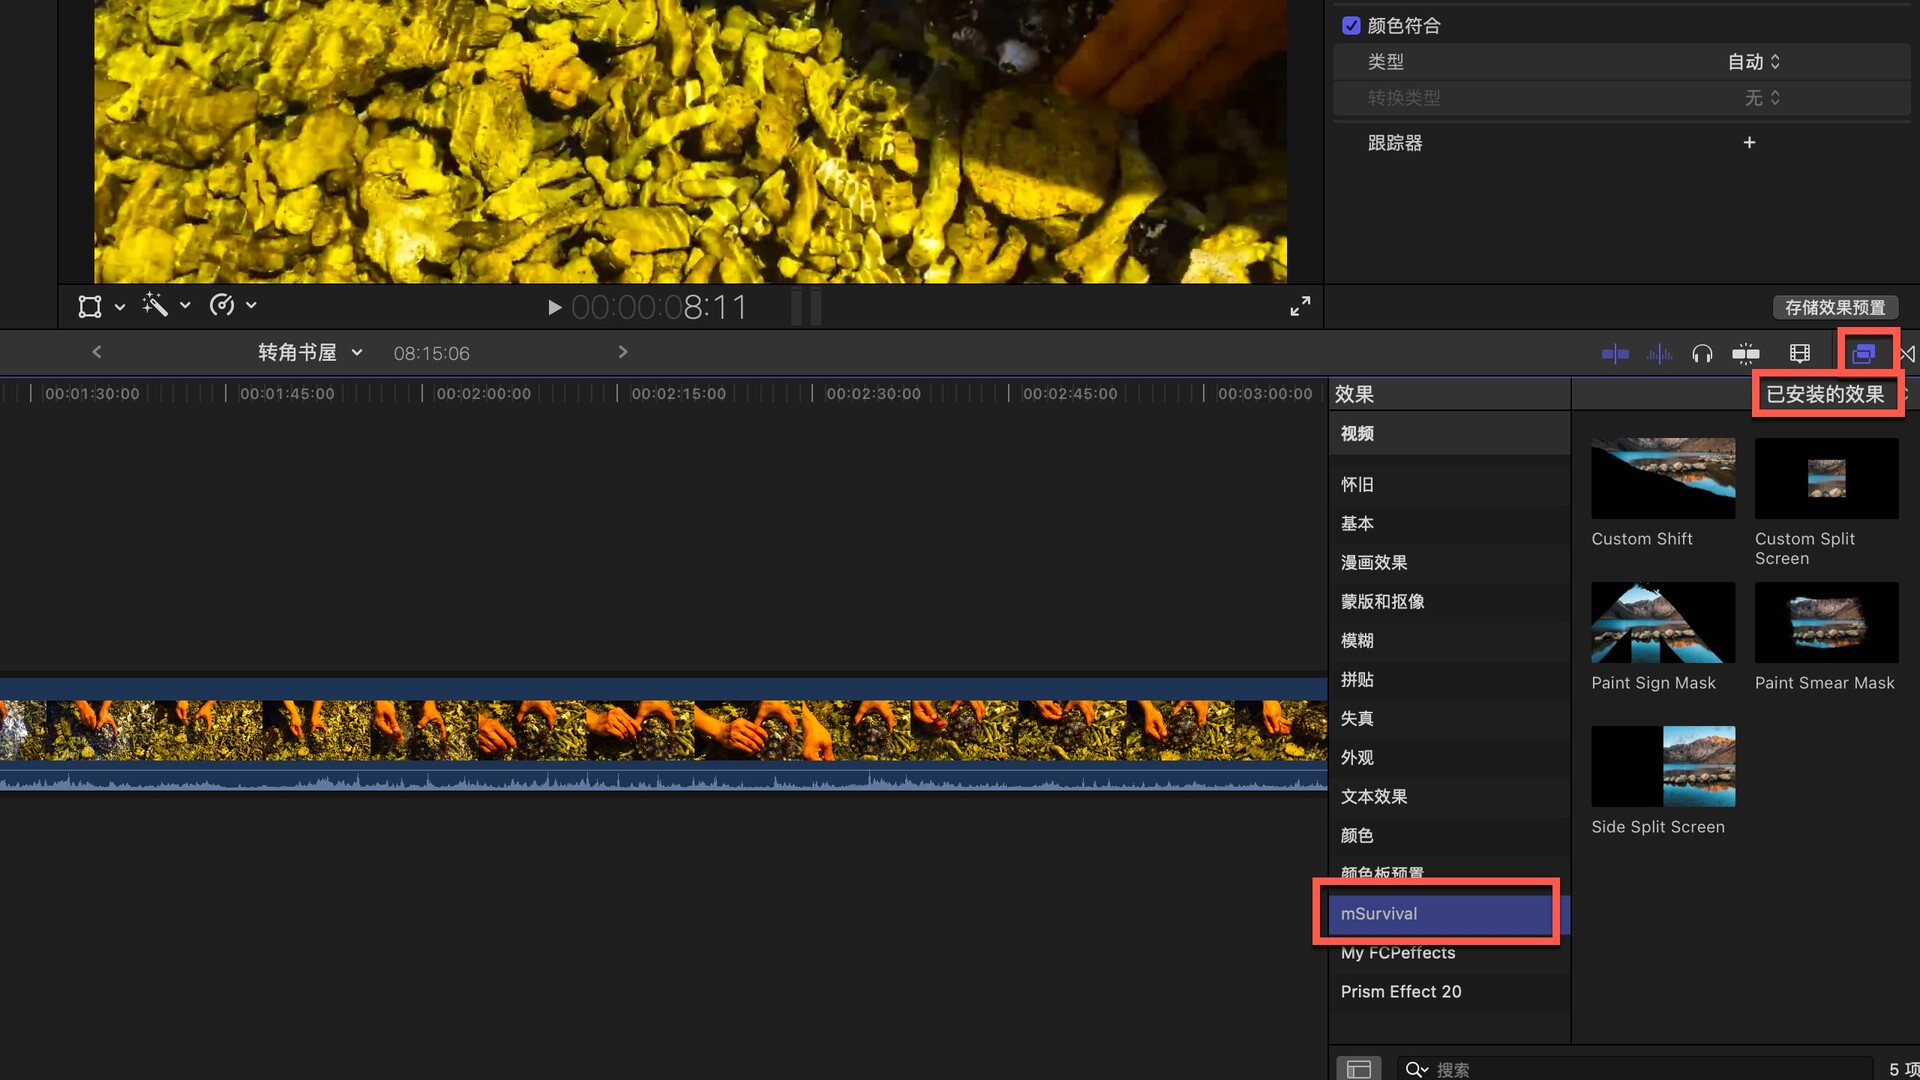Select the Custom Split Screen effect thumbnail
Screen dimensions: 1920x1080
point(1826,478)
